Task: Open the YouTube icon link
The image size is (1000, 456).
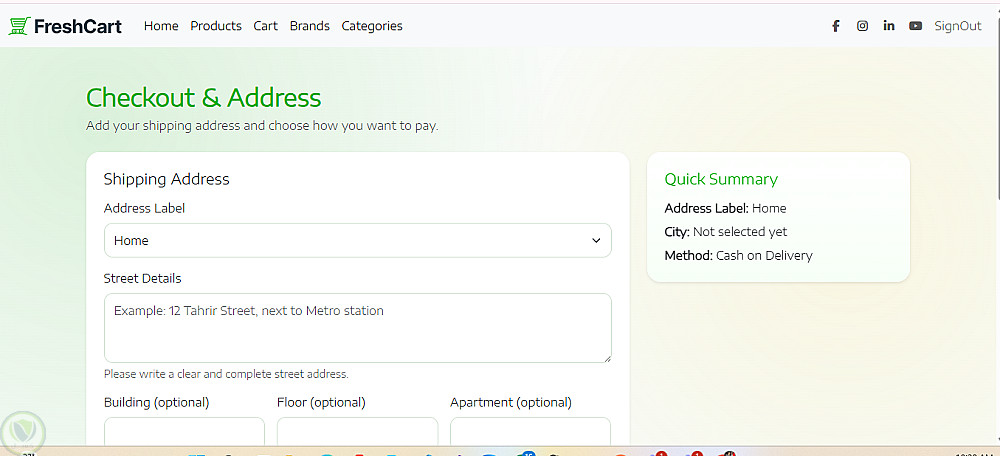Action: tap(915, 26)
